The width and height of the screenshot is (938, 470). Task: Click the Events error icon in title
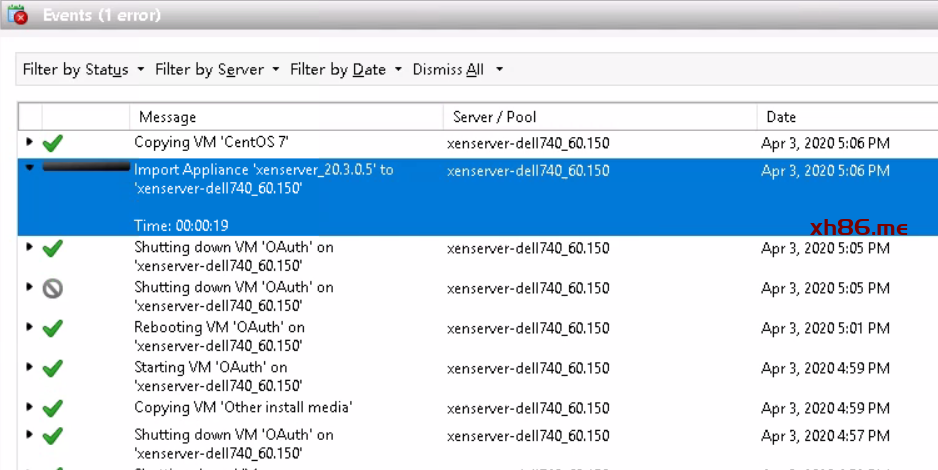(17, 16)
